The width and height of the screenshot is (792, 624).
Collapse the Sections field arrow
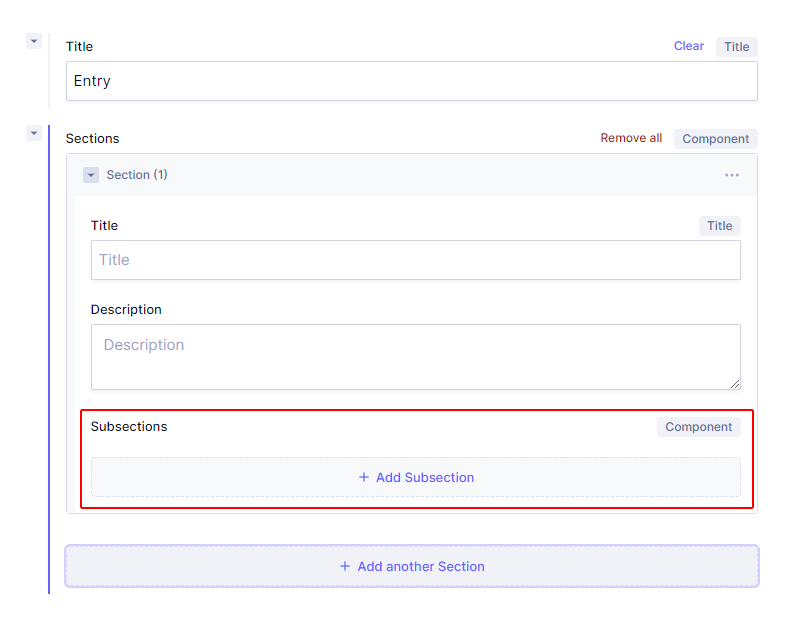click(x=34, y=133)
